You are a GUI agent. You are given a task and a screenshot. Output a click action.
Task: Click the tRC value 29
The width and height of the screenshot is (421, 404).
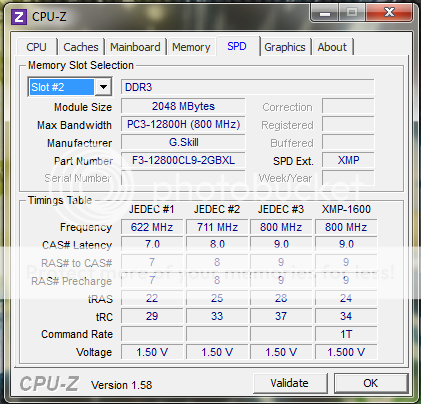152,316
